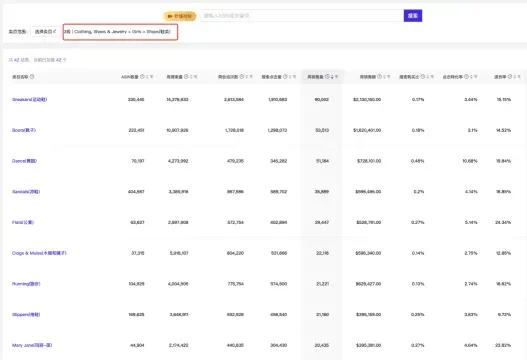Open the Slippers(拖鞋) category link

pyautogui.click(x=26, y=315)
